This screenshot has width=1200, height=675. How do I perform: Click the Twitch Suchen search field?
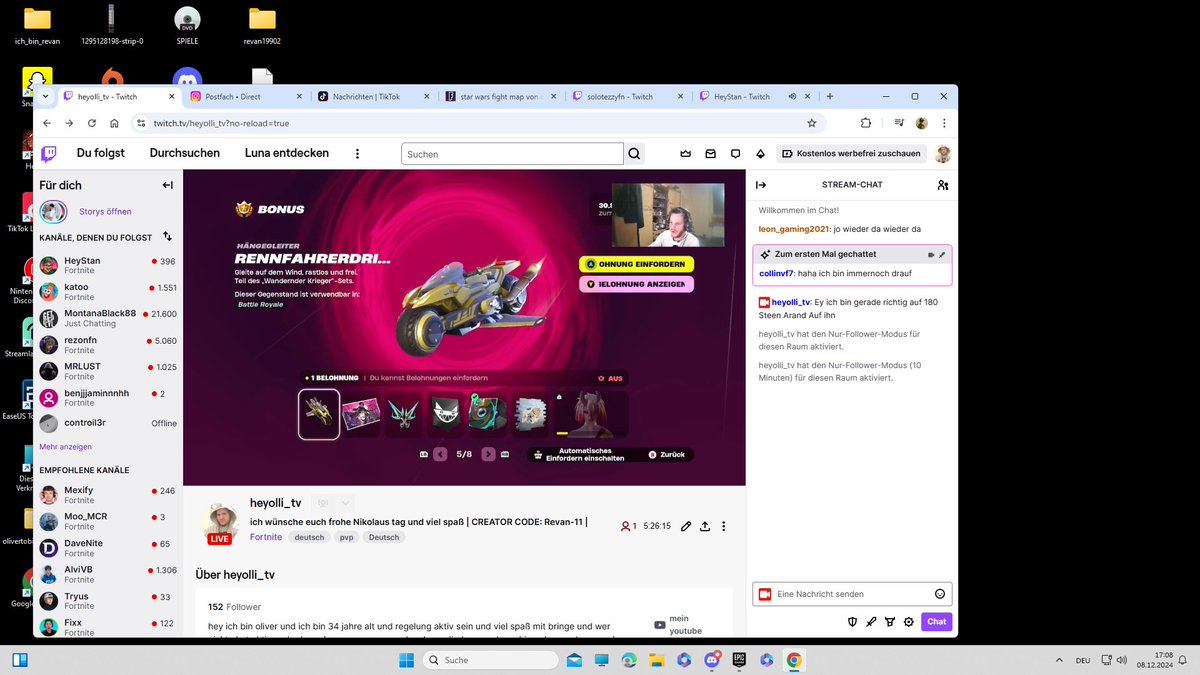tap(512, 154)
